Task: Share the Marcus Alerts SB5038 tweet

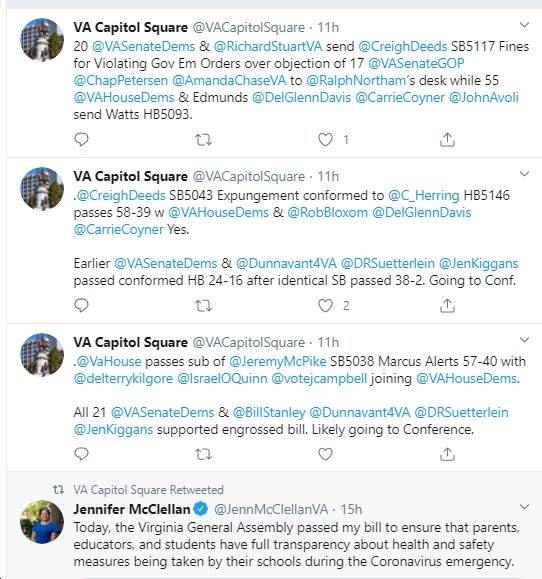Action: pos(447,454)
